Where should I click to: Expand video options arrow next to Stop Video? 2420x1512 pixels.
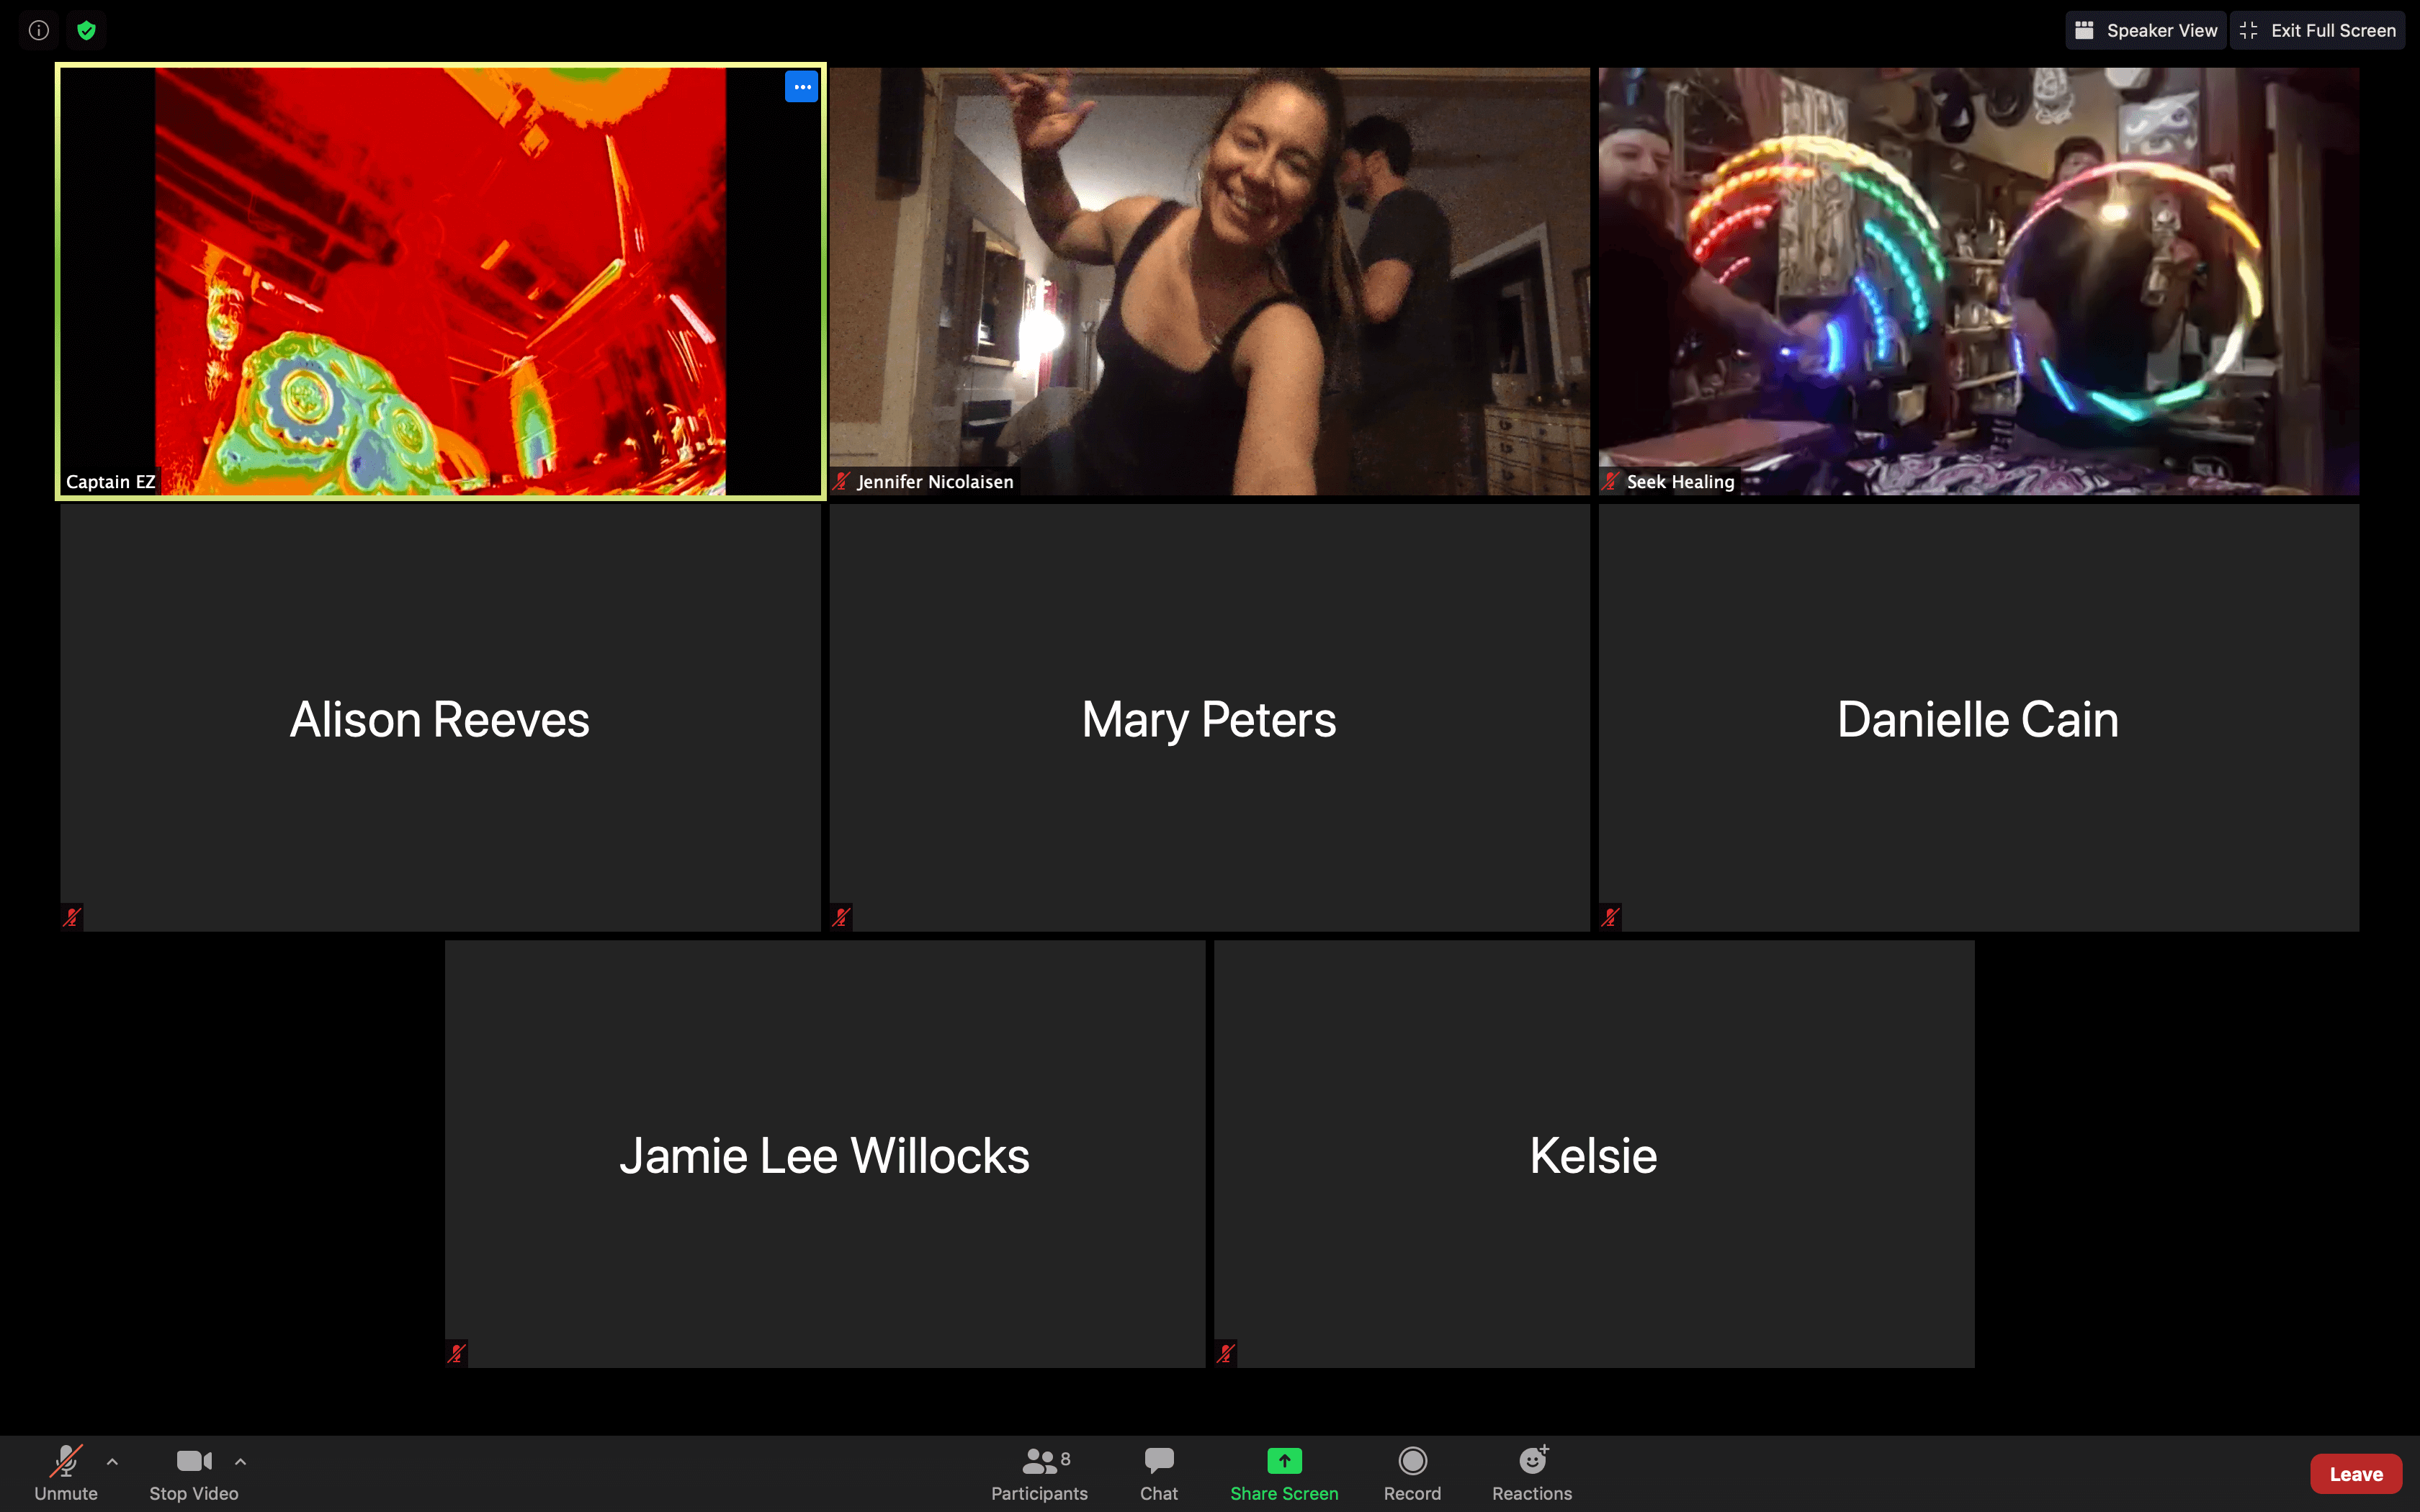point(240,1461)
